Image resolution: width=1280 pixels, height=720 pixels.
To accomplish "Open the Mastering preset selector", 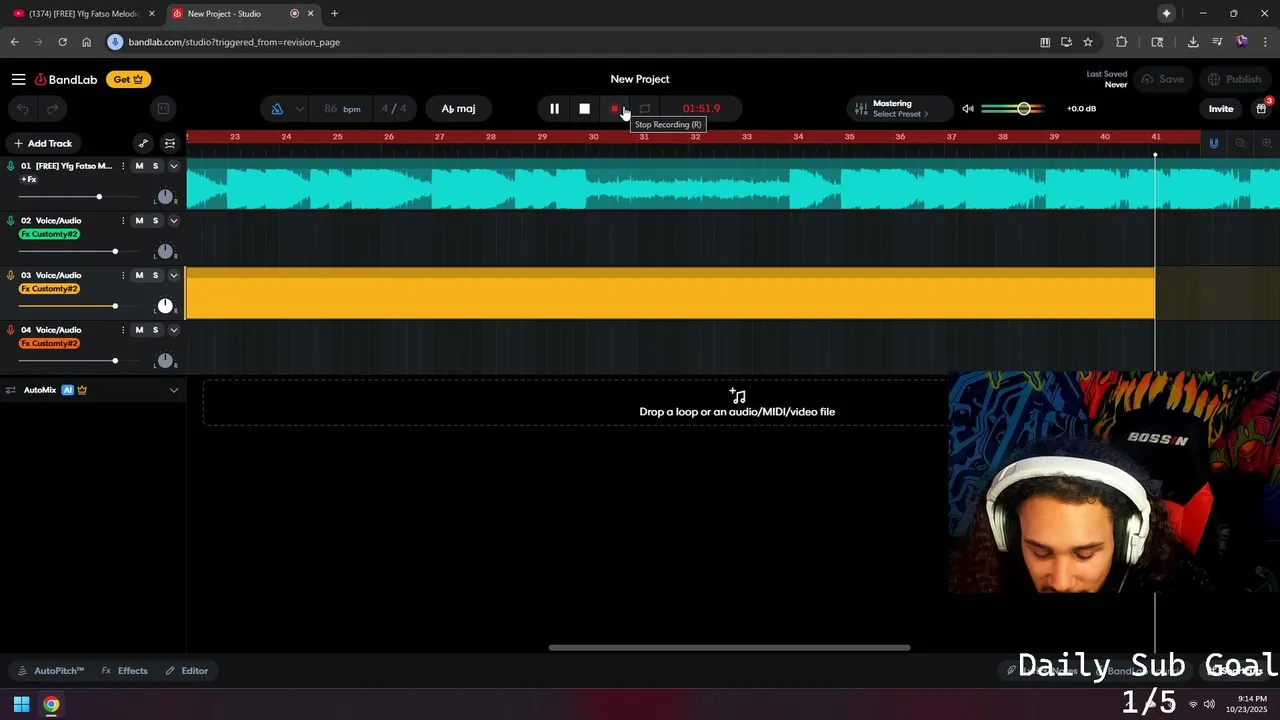I will point(900,108).
